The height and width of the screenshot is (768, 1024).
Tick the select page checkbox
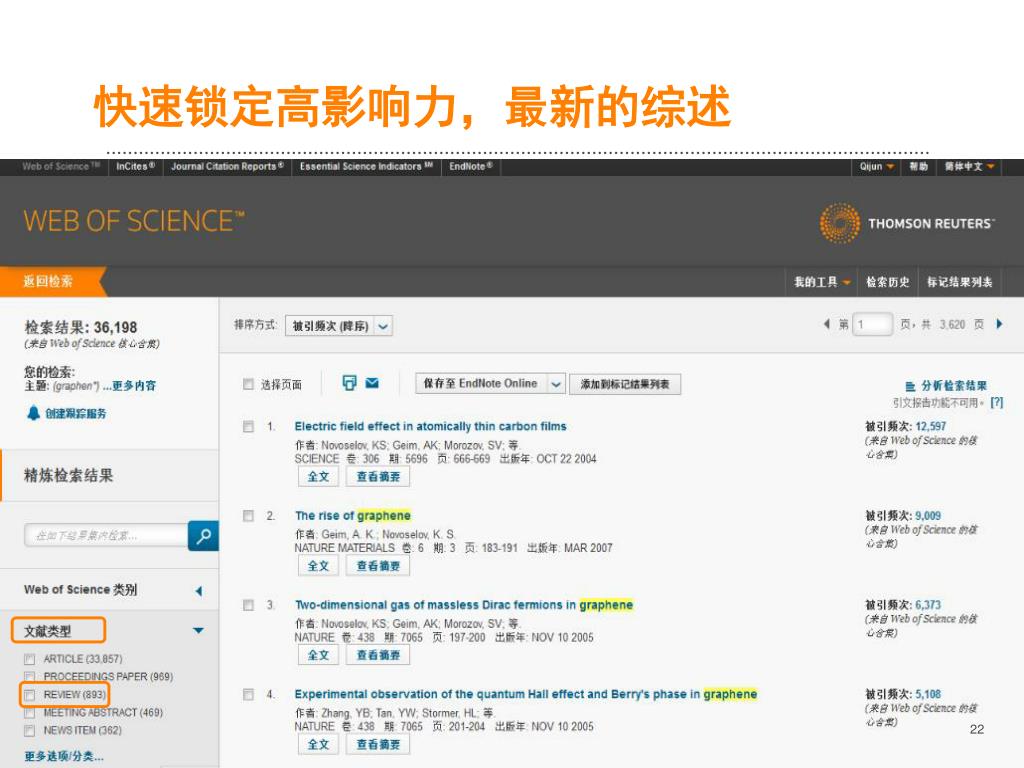[x=248, y=384]
